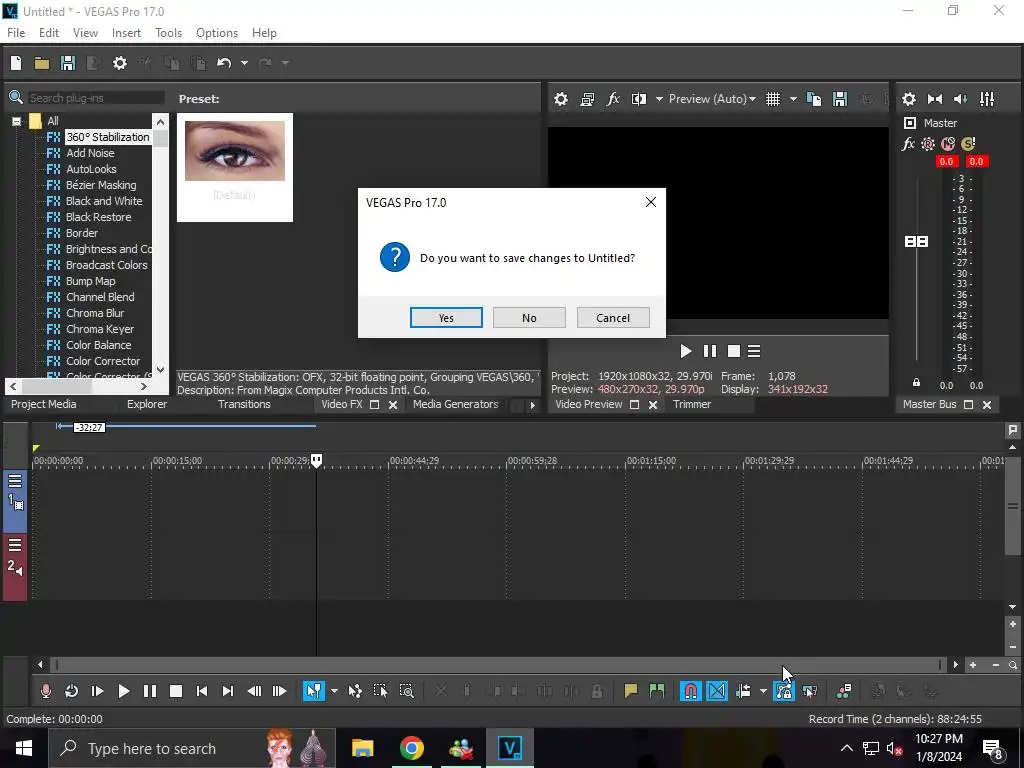Click the Master fader slider handle
Screen dimensions: 1024x768
click(x=916, y=242)
